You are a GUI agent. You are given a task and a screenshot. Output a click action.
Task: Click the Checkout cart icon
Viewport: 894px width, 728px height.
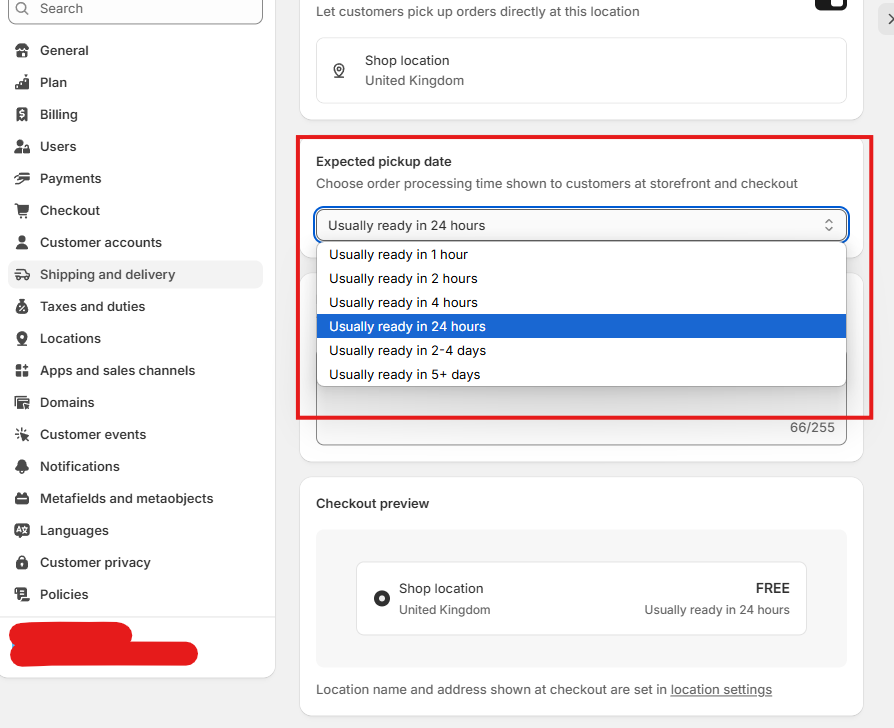pyautogui.click(x=22, y=210)
